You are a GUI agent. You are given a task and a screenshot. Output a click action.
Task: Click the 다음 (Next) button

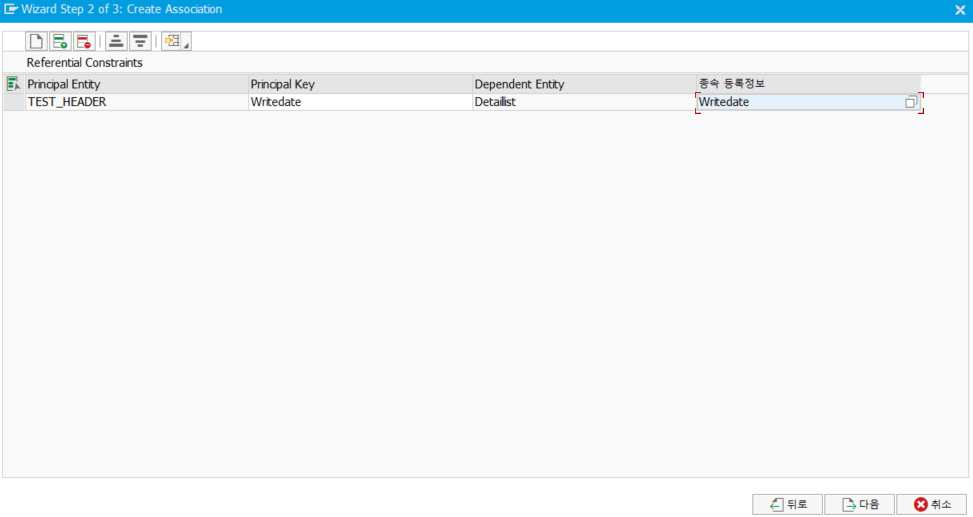859,505
